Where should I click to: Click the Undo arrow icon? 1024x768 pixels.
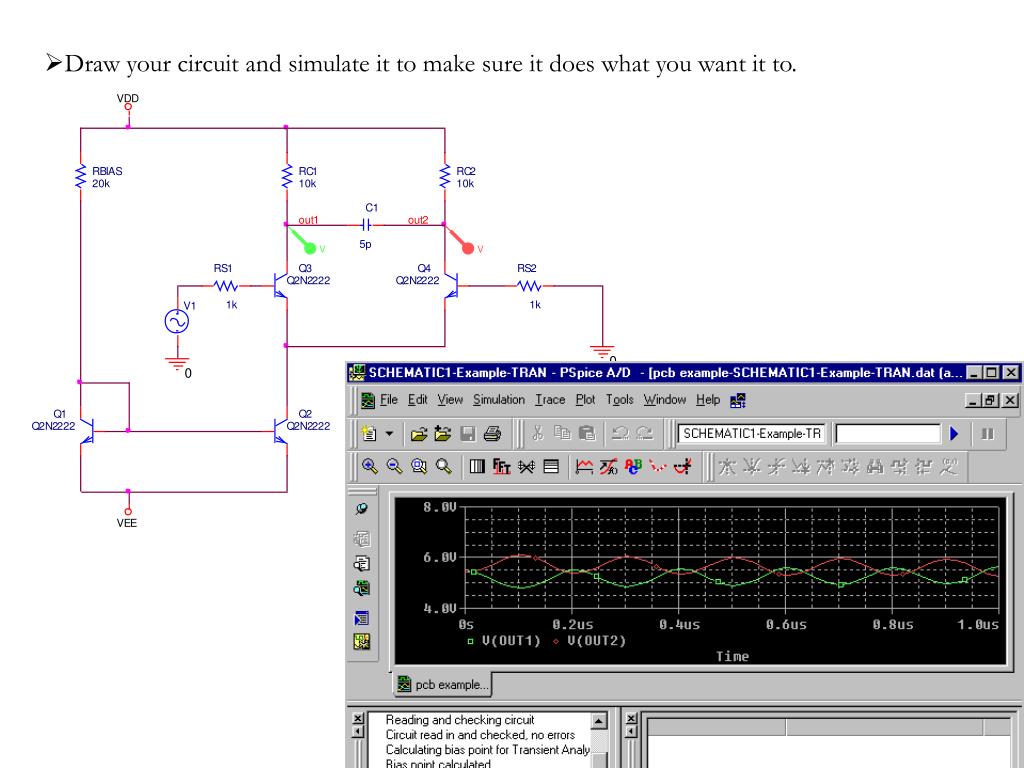pos(620,433)
